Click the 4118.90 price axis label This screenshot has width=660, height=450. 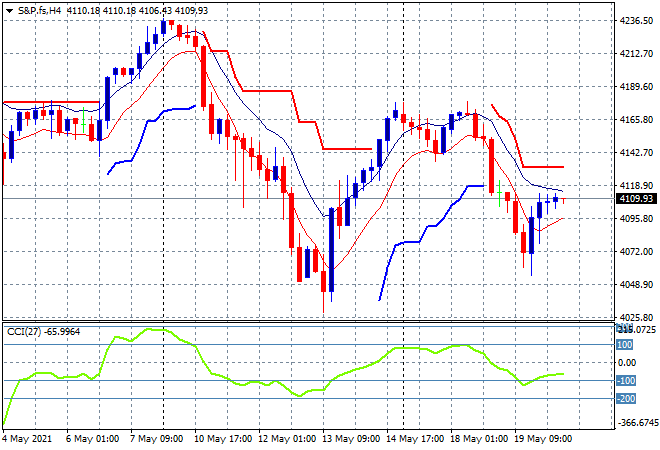tap(636, 185)
